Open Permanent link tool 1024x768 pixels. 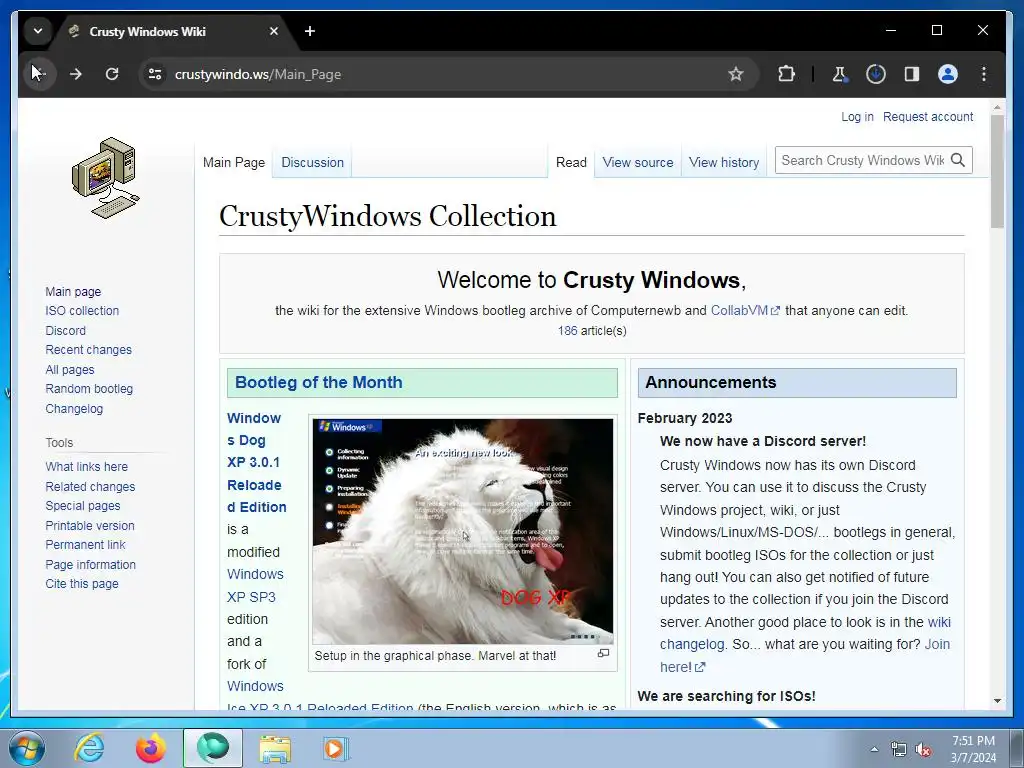(85, 545)
